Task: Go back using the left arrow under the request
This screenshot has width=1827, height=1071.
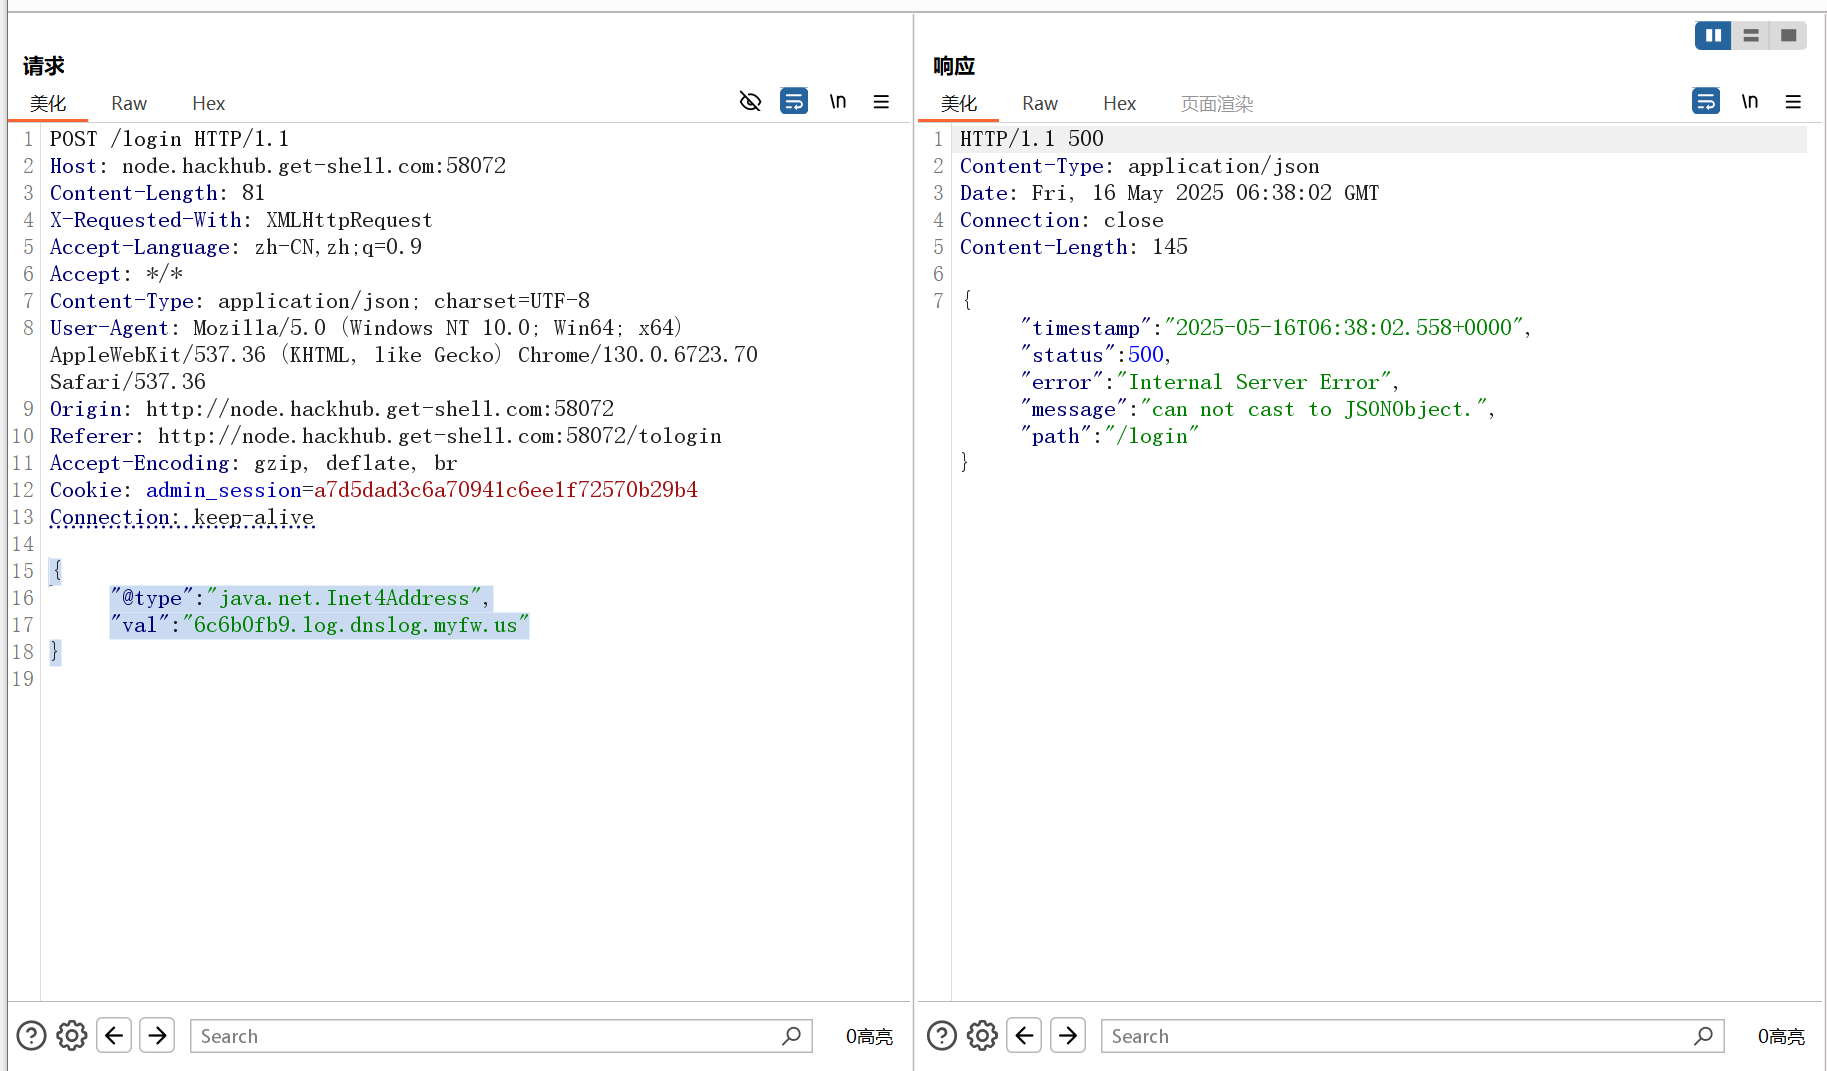Action: (x=113, y=1035)
